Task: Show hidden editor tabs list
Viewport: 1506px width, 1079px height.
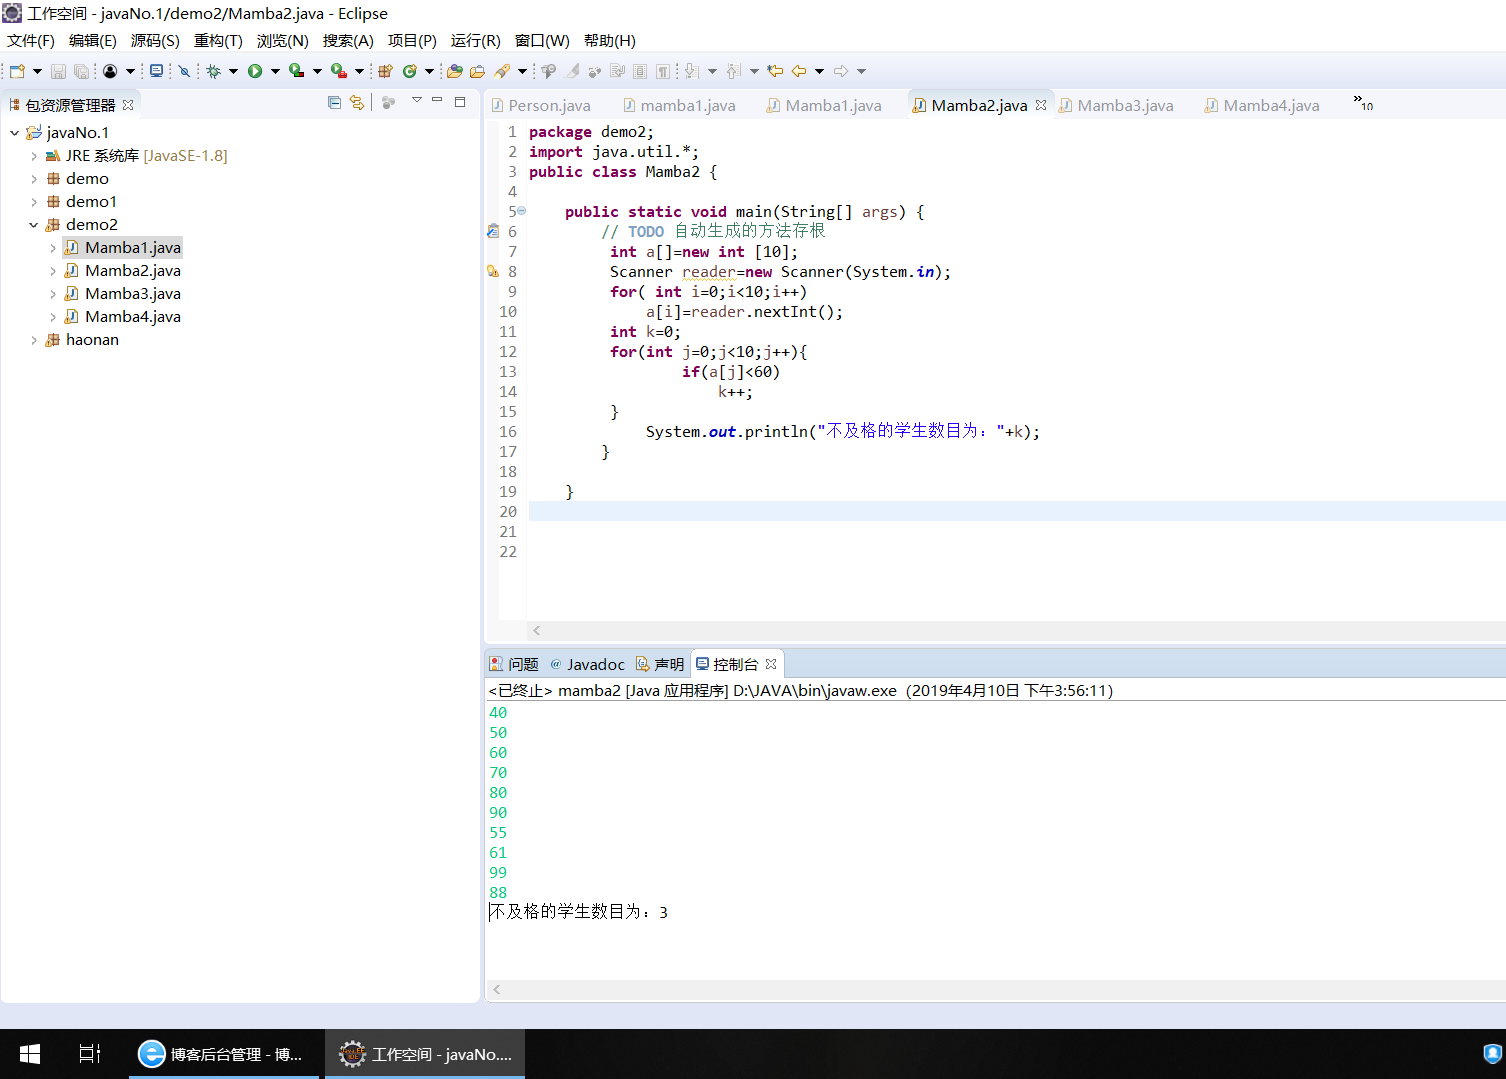Action: [1363, 102]
